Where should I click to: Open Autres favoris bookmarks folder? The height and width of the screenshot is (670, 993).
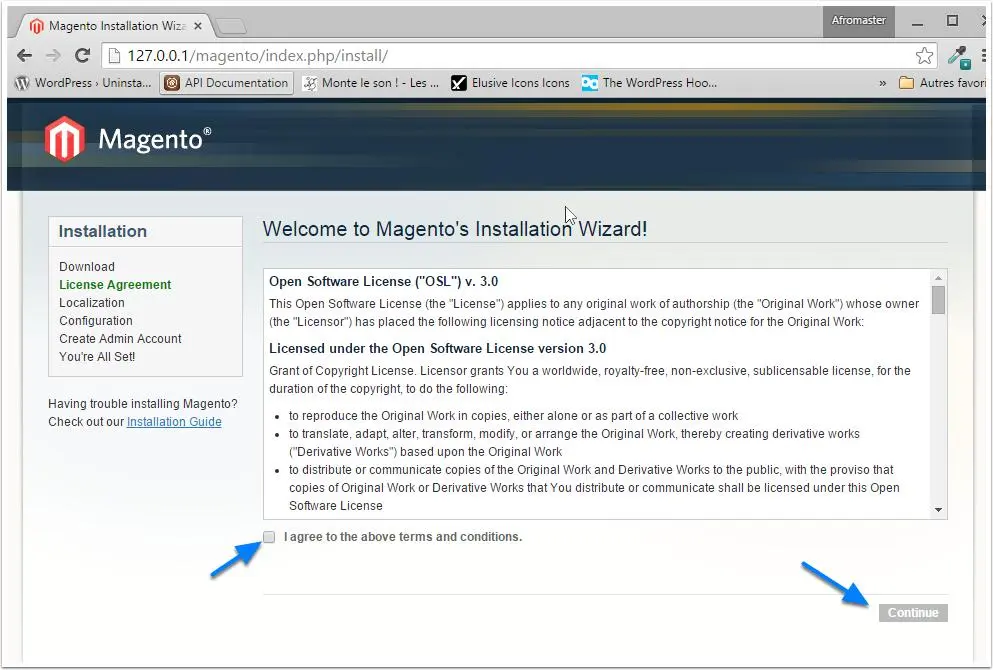tap(942, 83)
